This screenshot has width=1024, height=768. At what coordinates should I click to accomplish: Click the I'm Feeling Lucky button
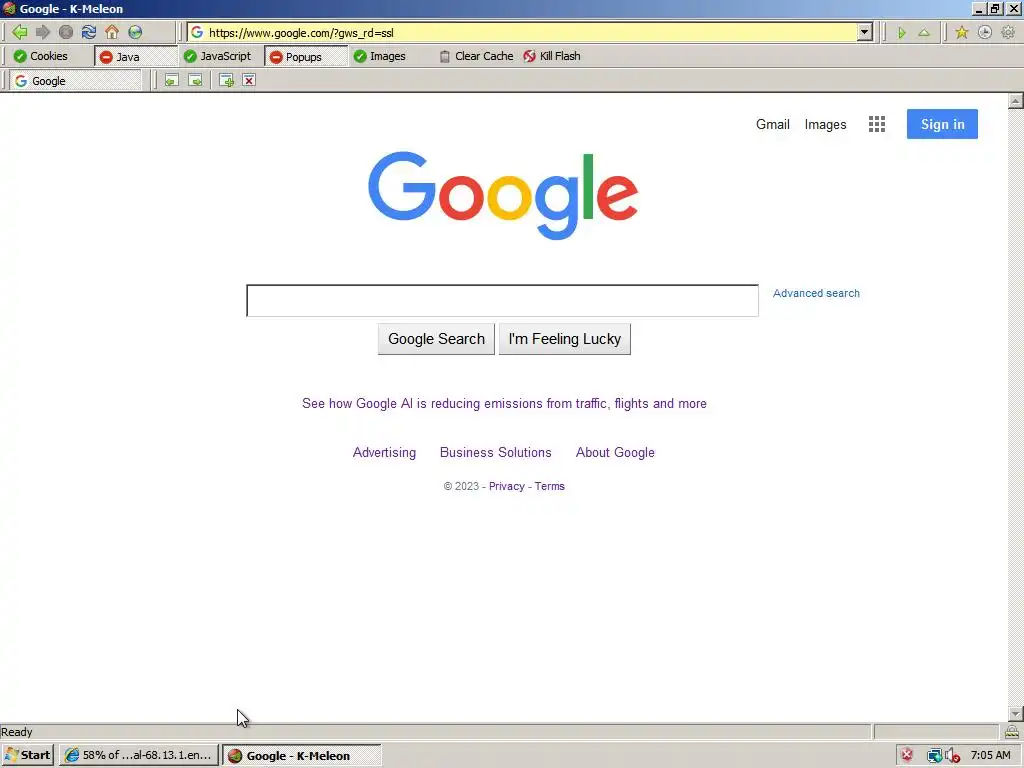pos(565,339)
